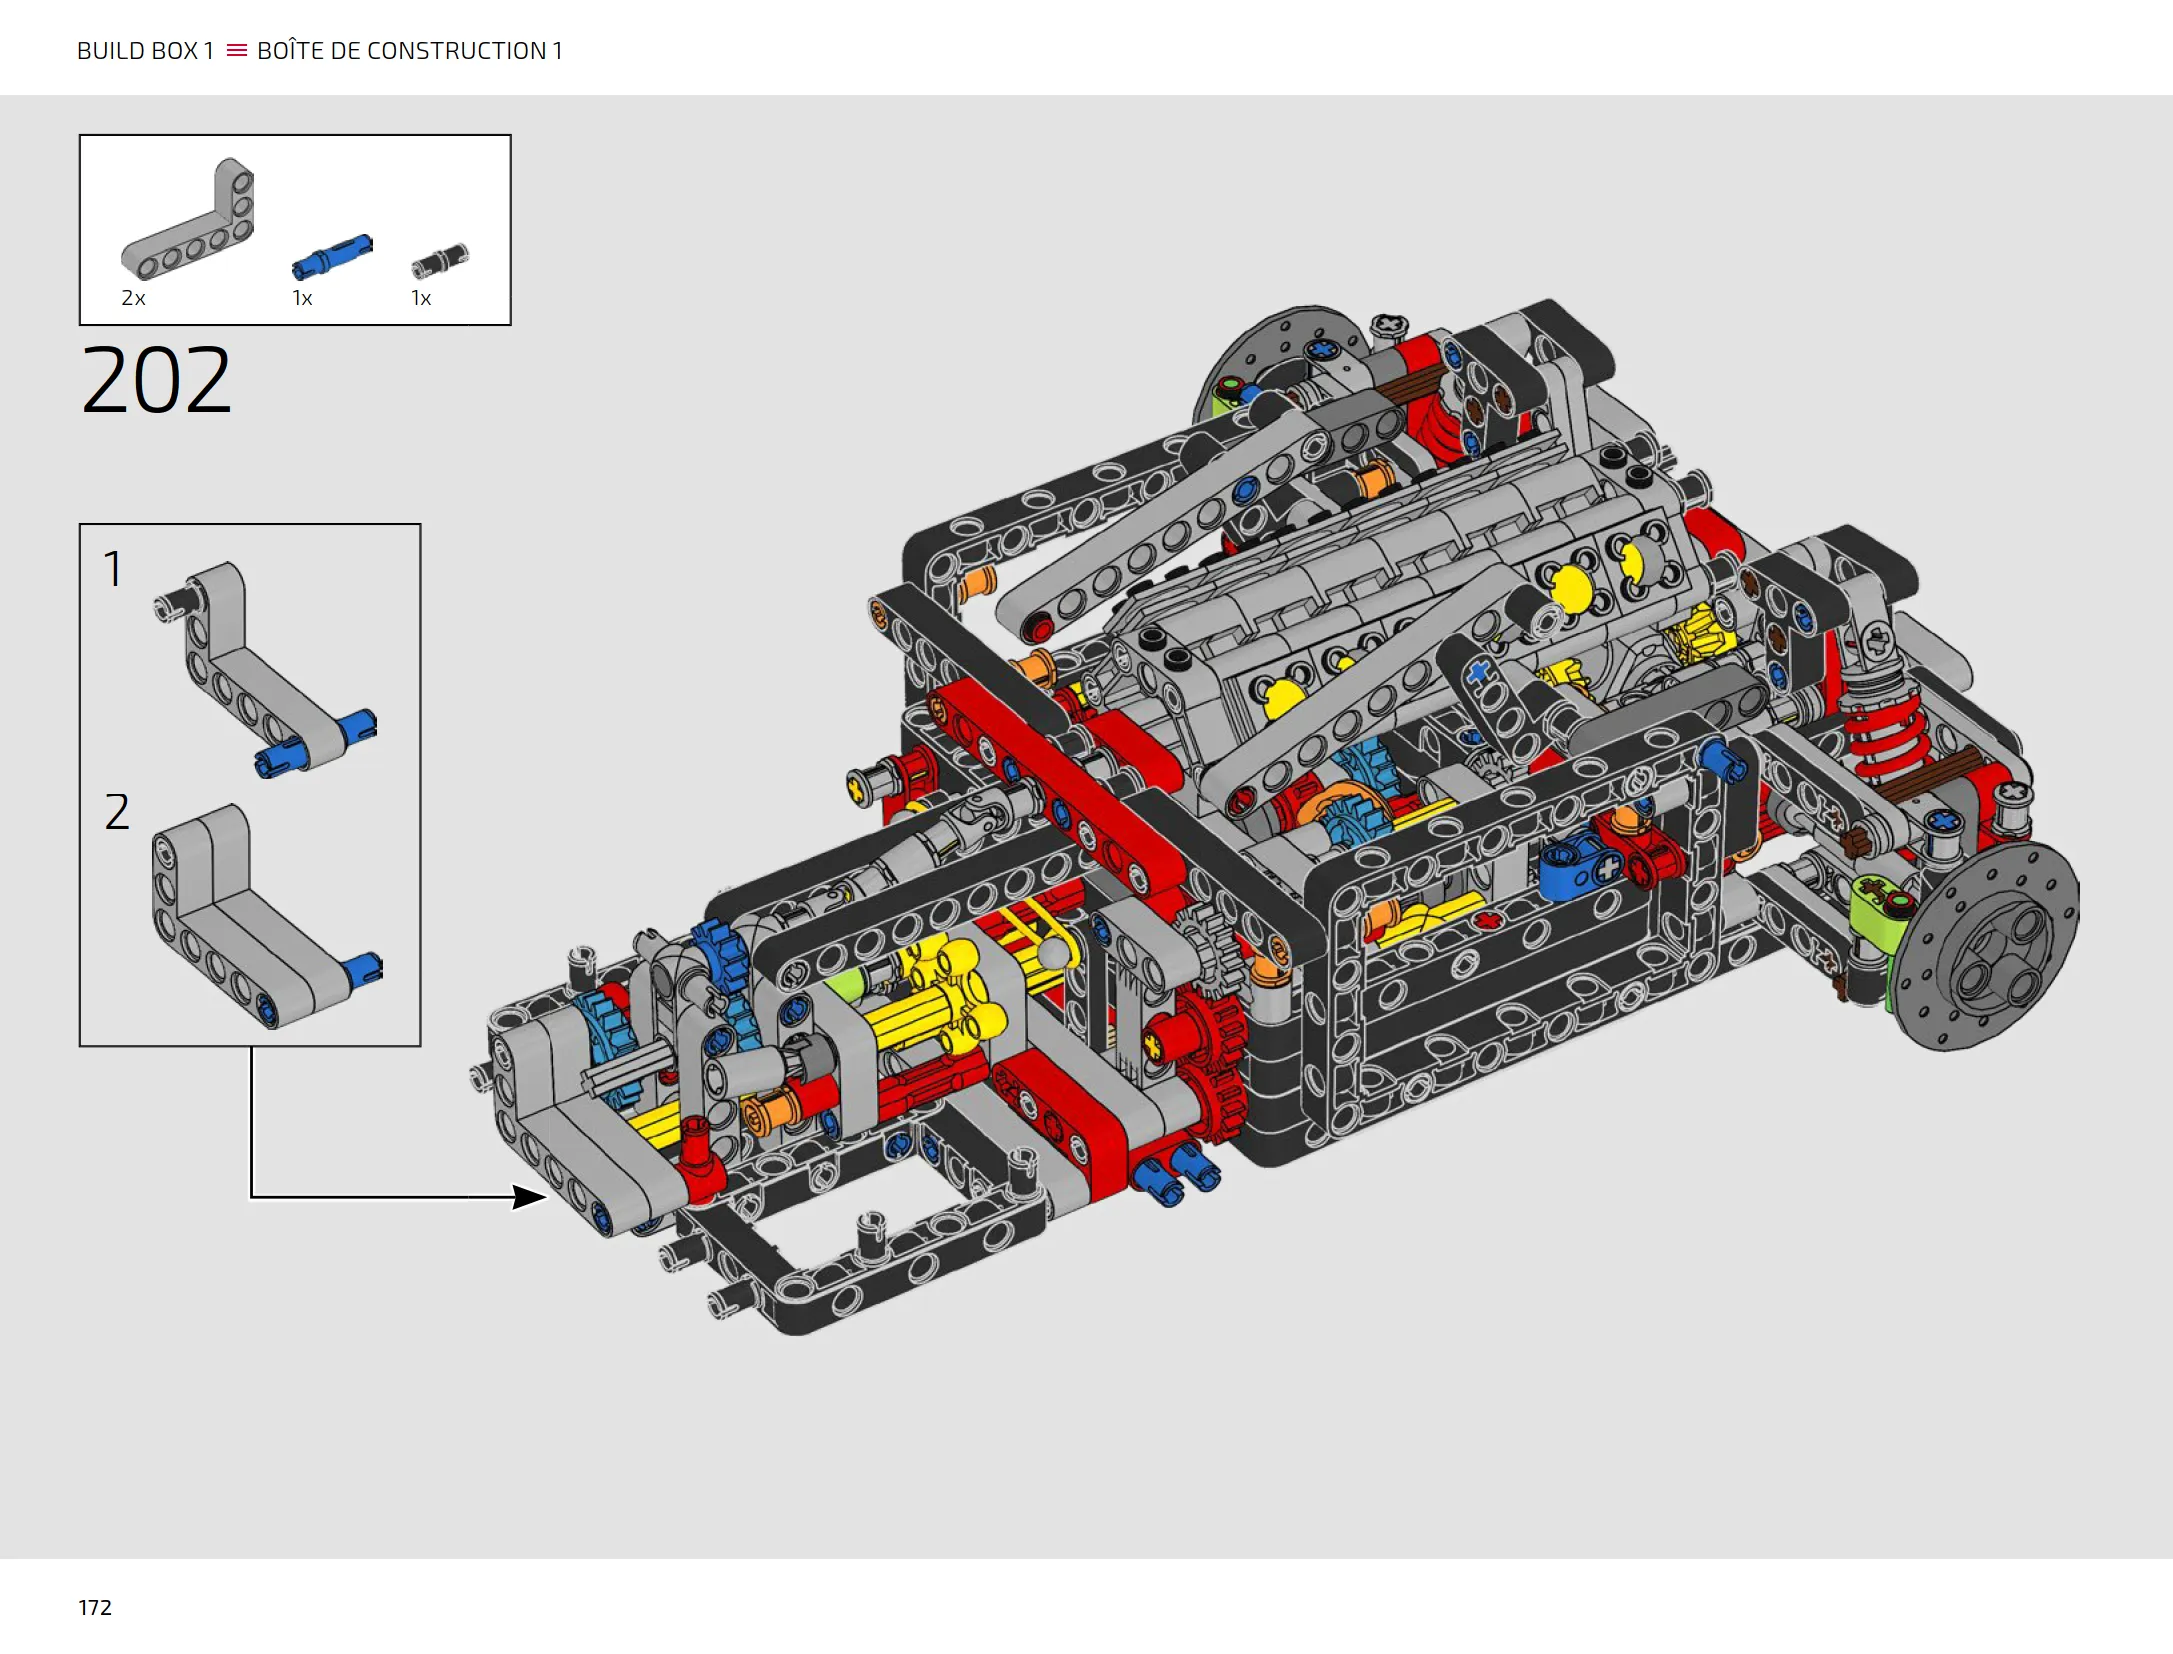This screenshot has width=2173, height=1654.
Task: Click the black short pin in parts box
Action: 440,261
